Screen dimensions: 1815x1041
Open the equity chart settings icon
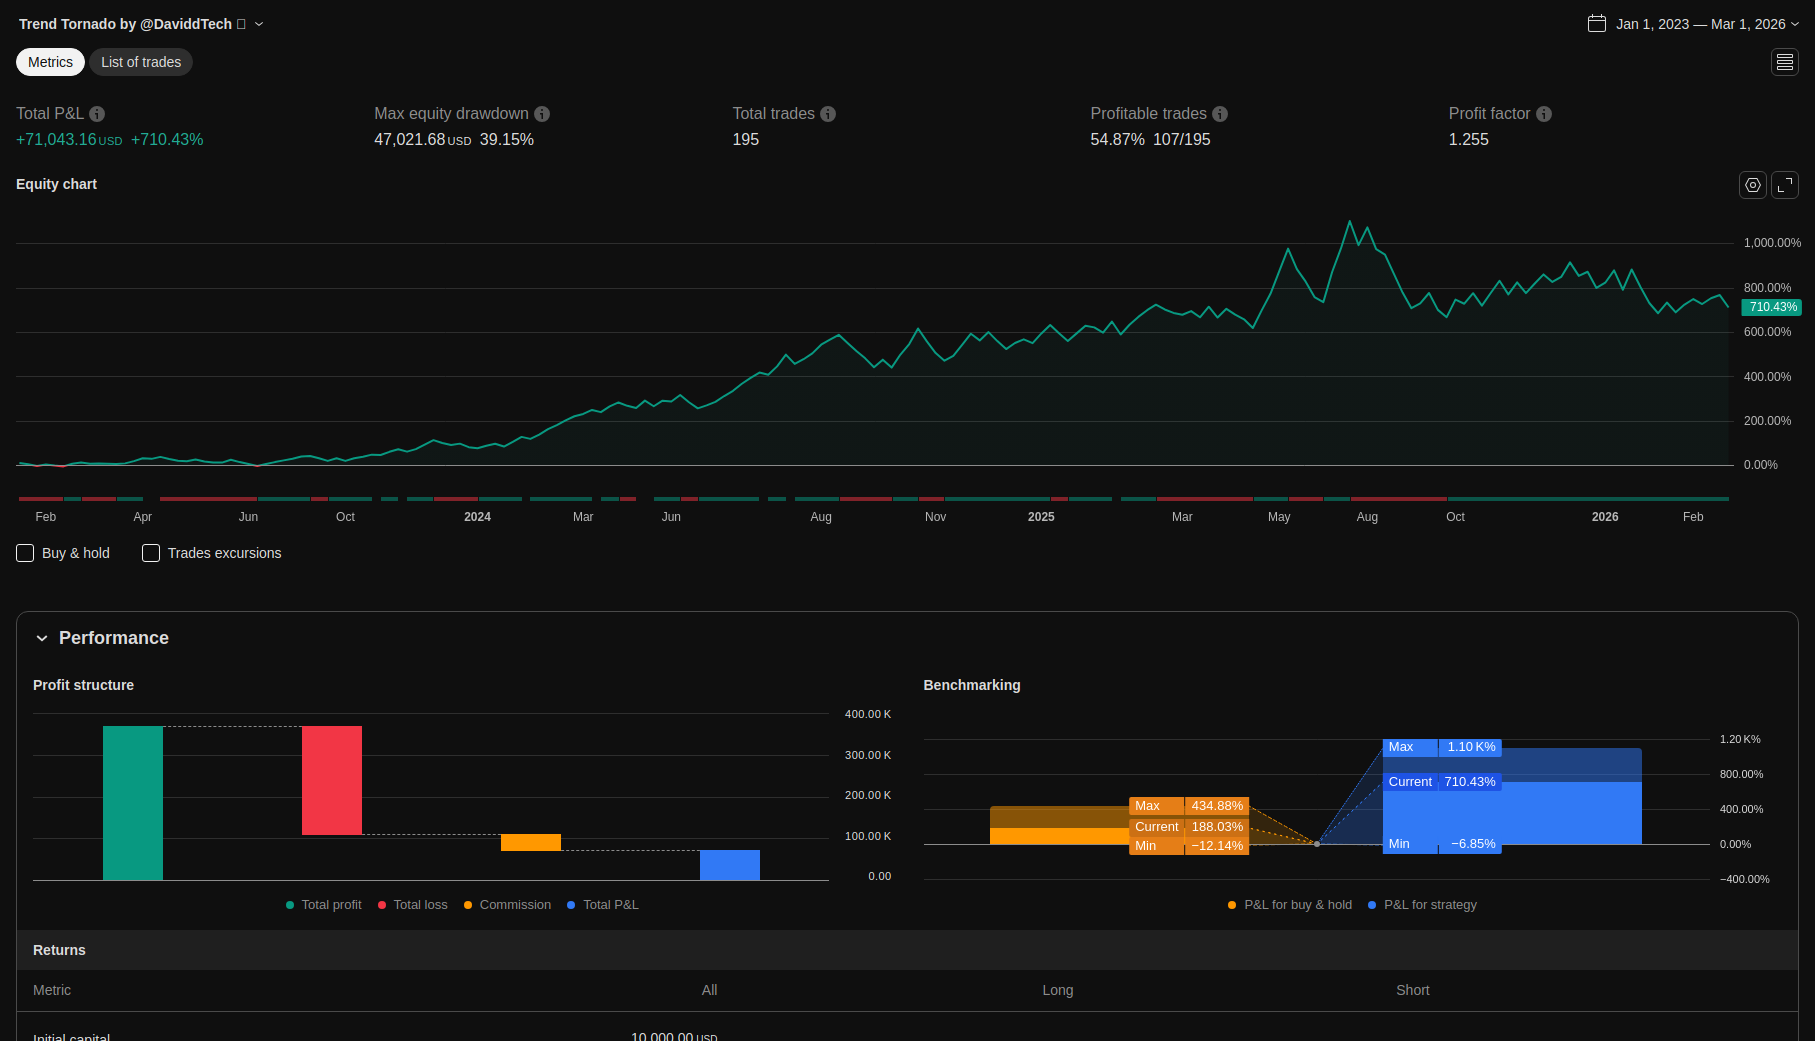click(1753, 185)
